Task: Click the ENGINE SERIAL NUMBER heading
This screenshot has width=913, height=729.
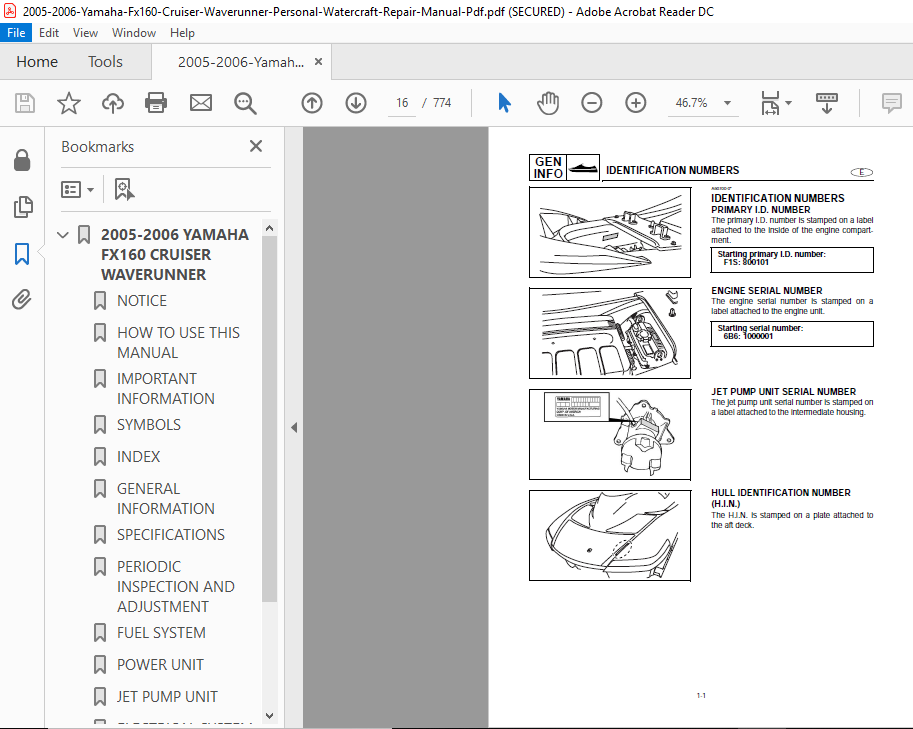Action: click(766, 291)
